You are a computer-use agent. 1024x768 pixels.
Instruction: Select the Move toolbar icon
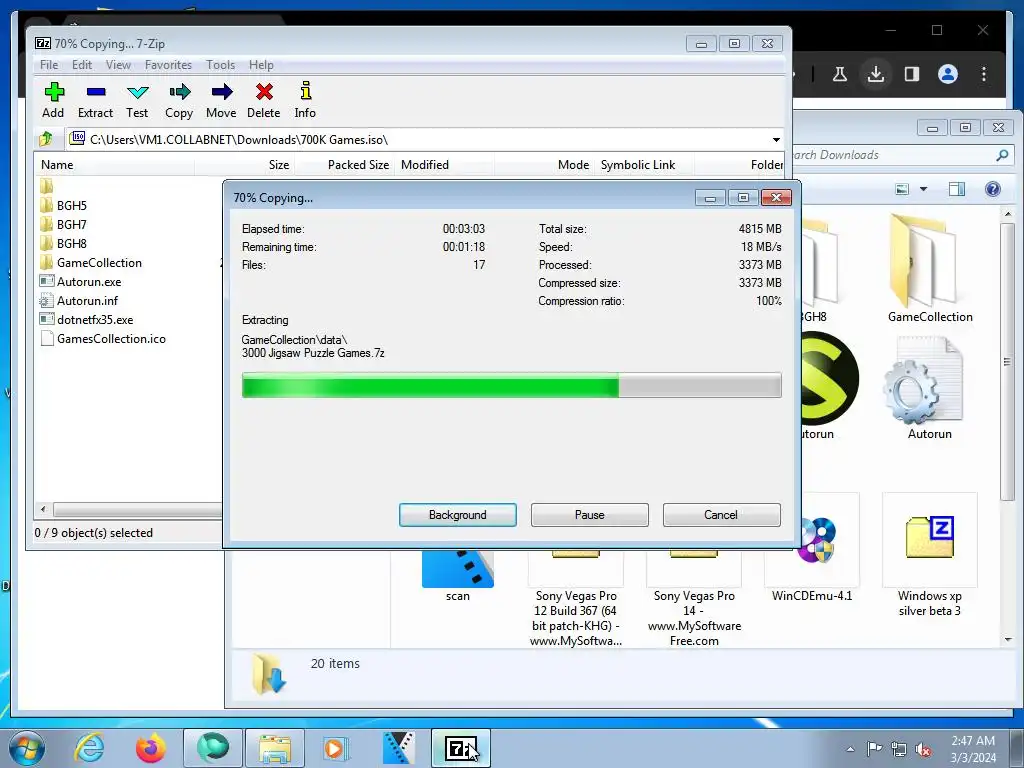point(221,100)
